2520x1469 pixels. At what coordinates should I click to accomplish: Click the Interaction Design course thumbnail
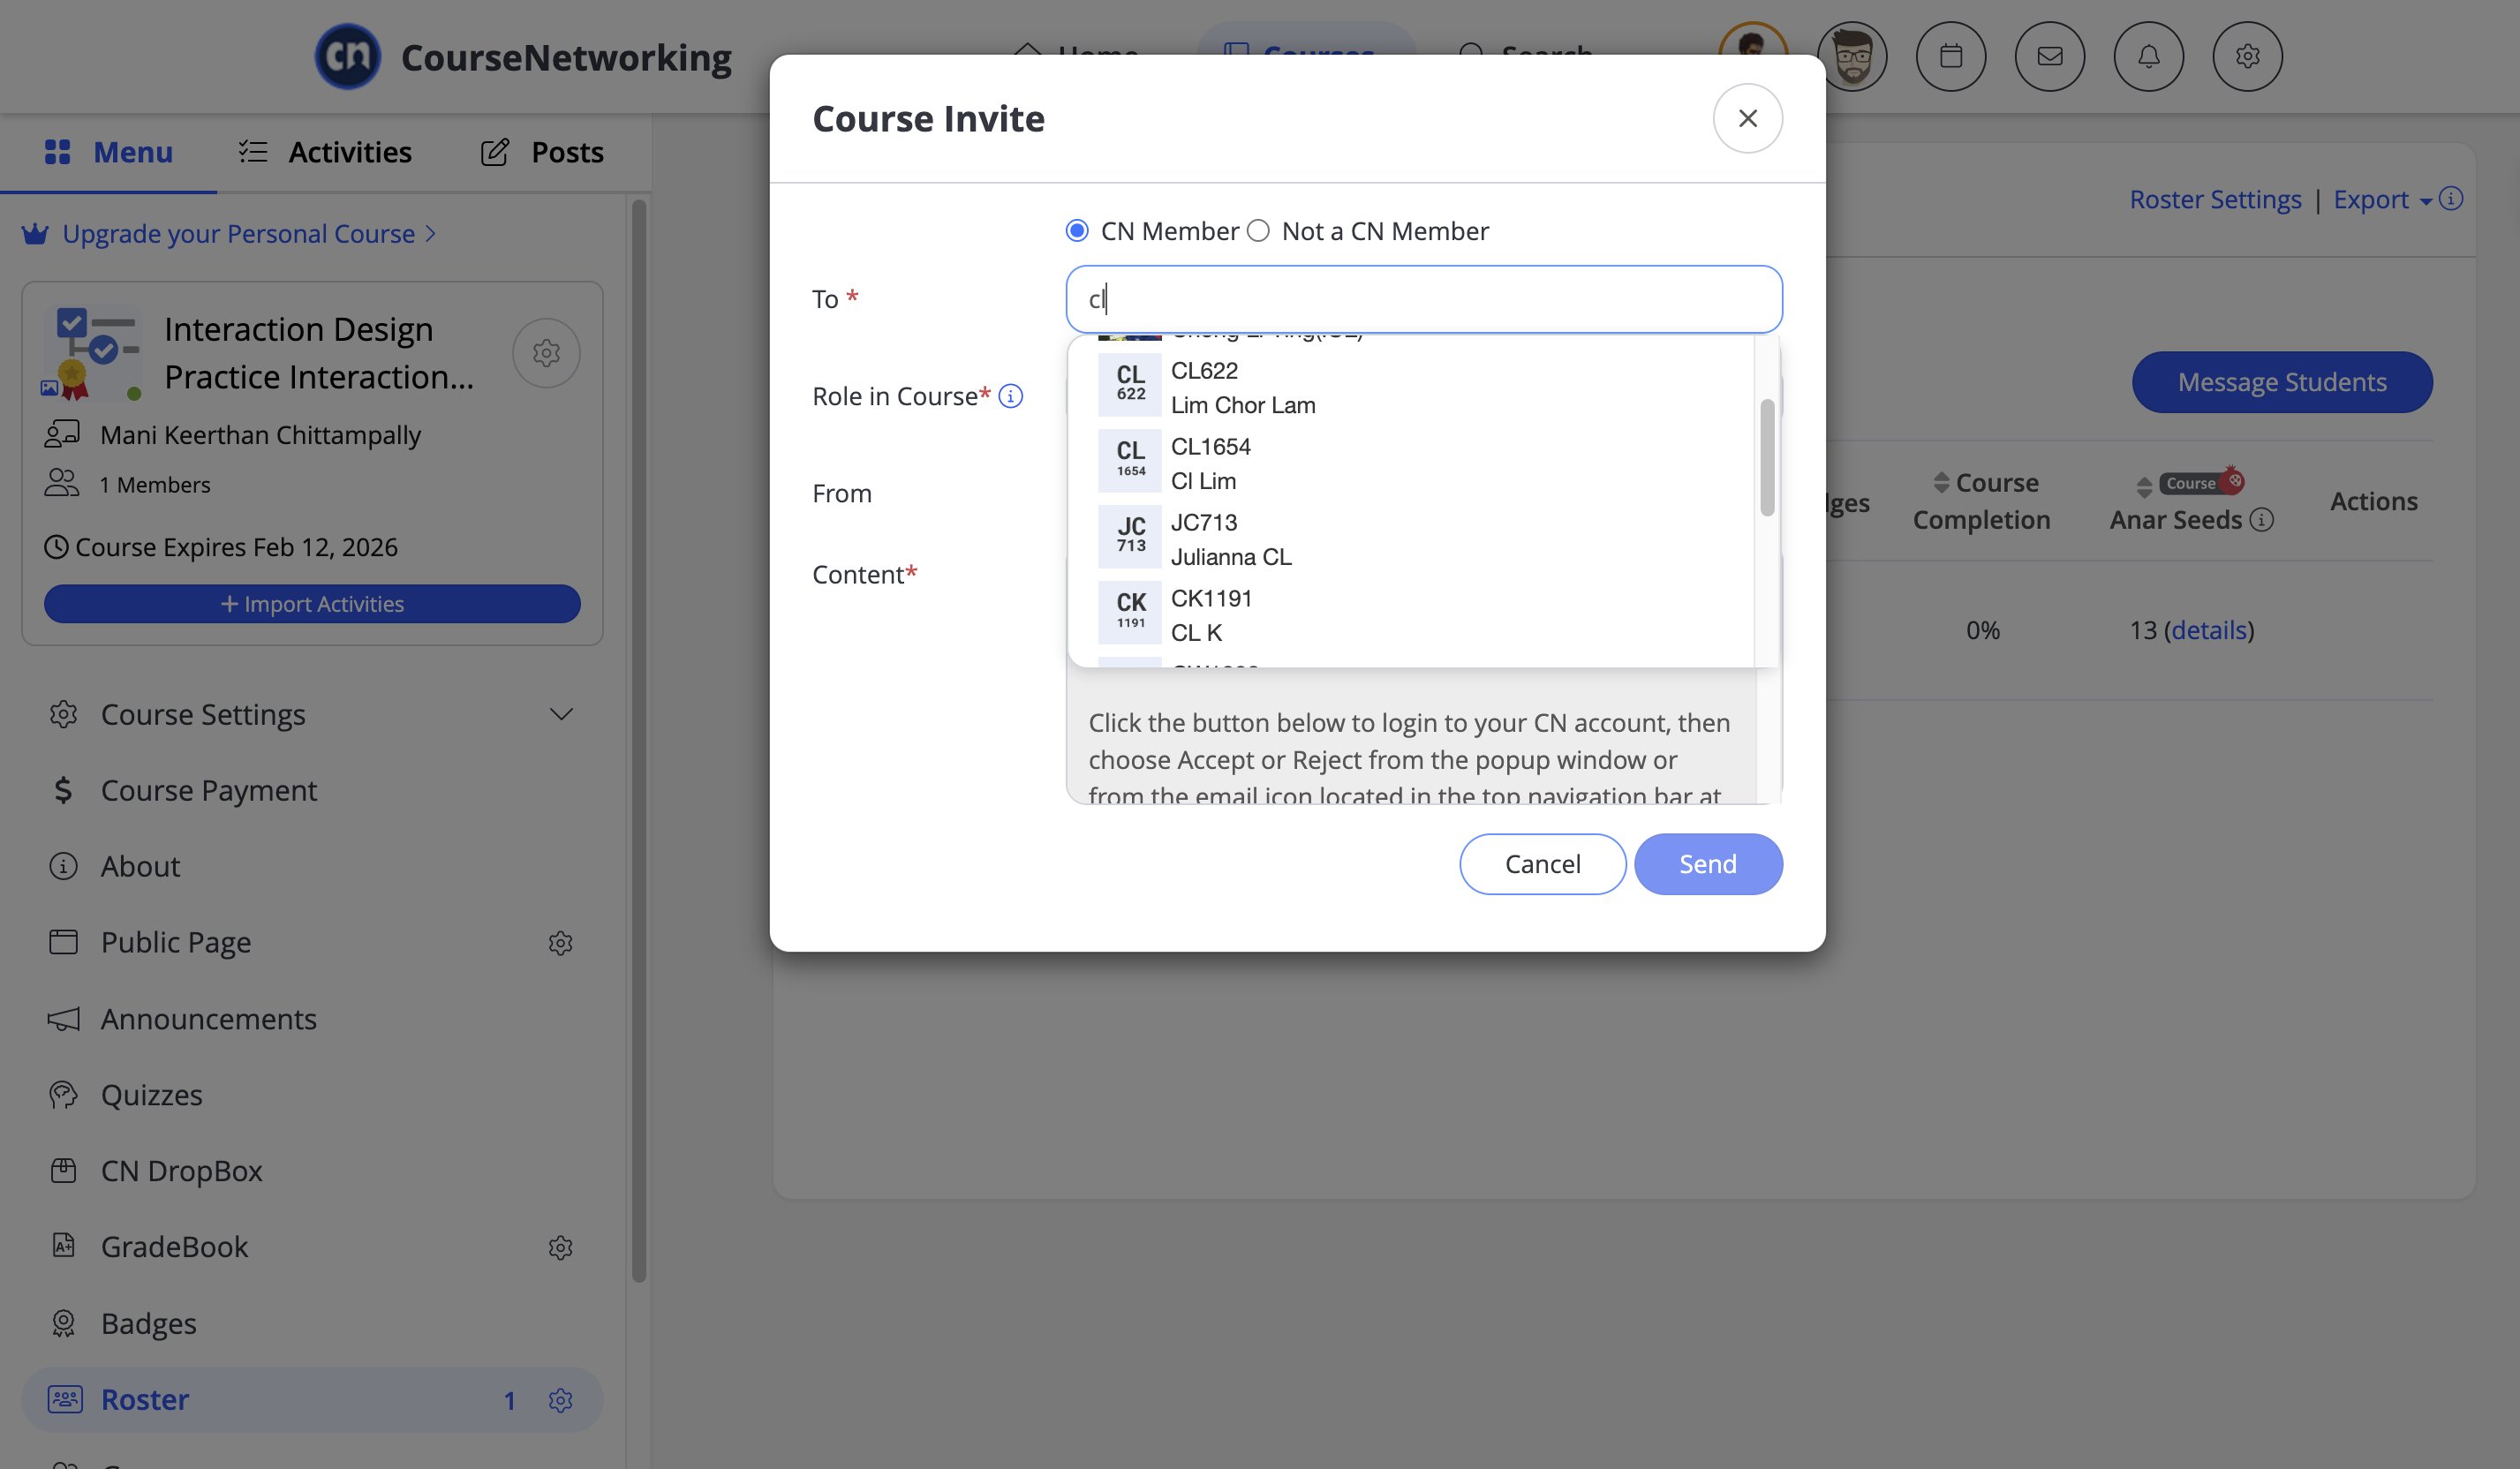point(92,353)
